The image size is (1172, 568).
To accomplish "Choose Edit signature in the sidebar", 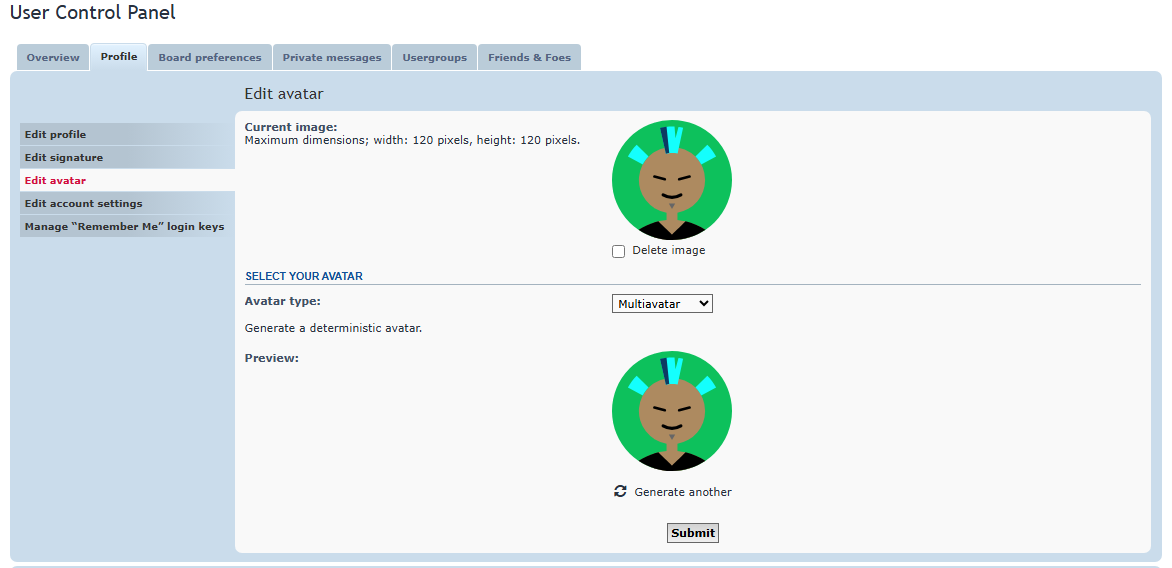I will coord(127,158).
